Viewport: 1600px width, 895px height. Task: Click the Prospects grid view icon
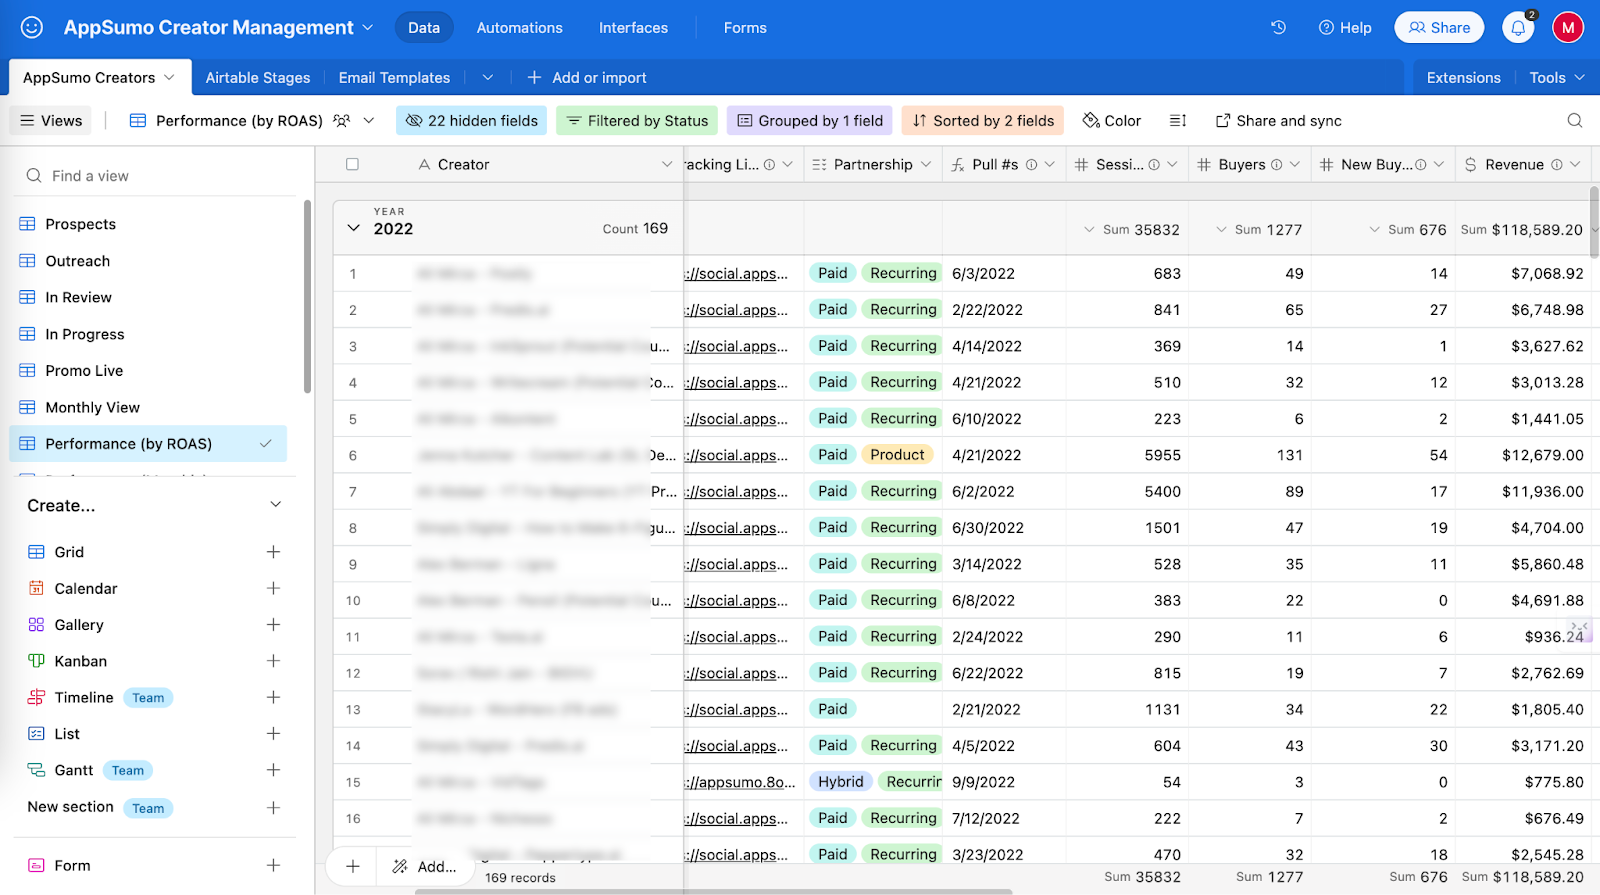coord(27,224)
